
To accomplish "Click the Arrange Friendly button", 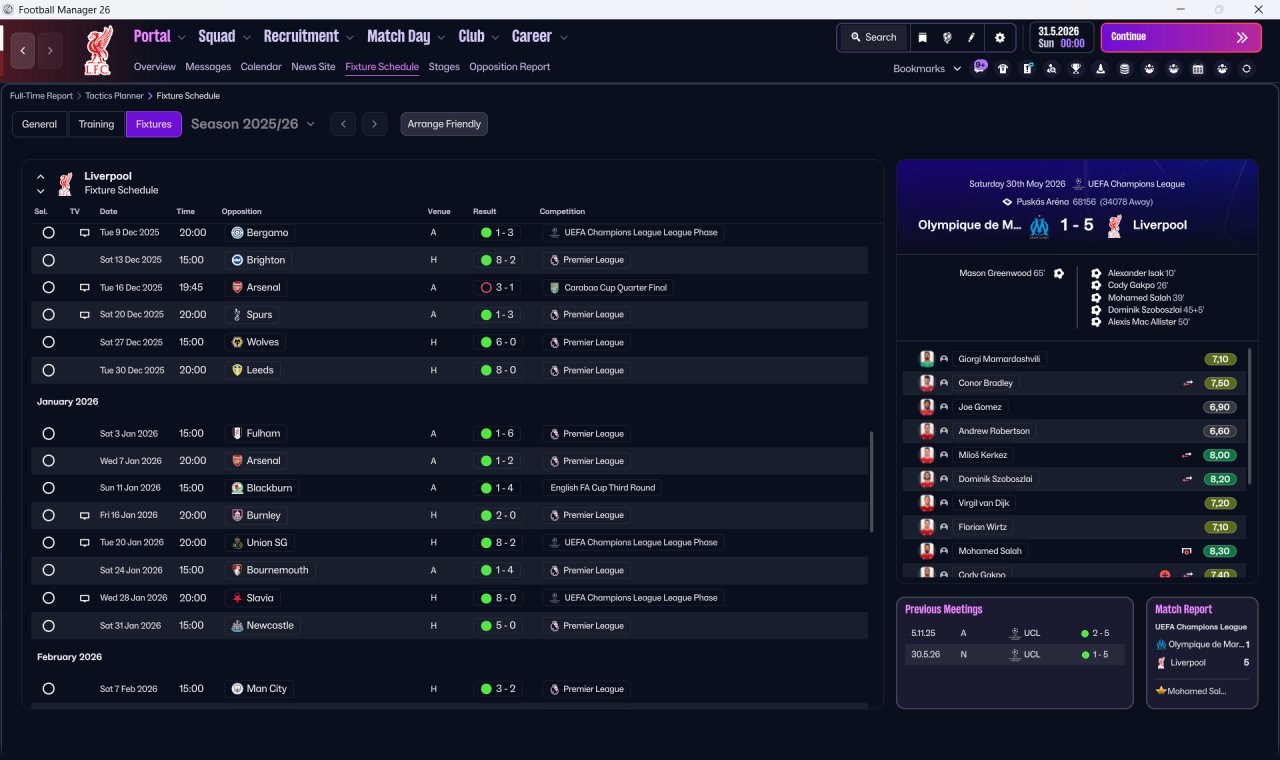I will pyautogui.click(x=444, y=124).
